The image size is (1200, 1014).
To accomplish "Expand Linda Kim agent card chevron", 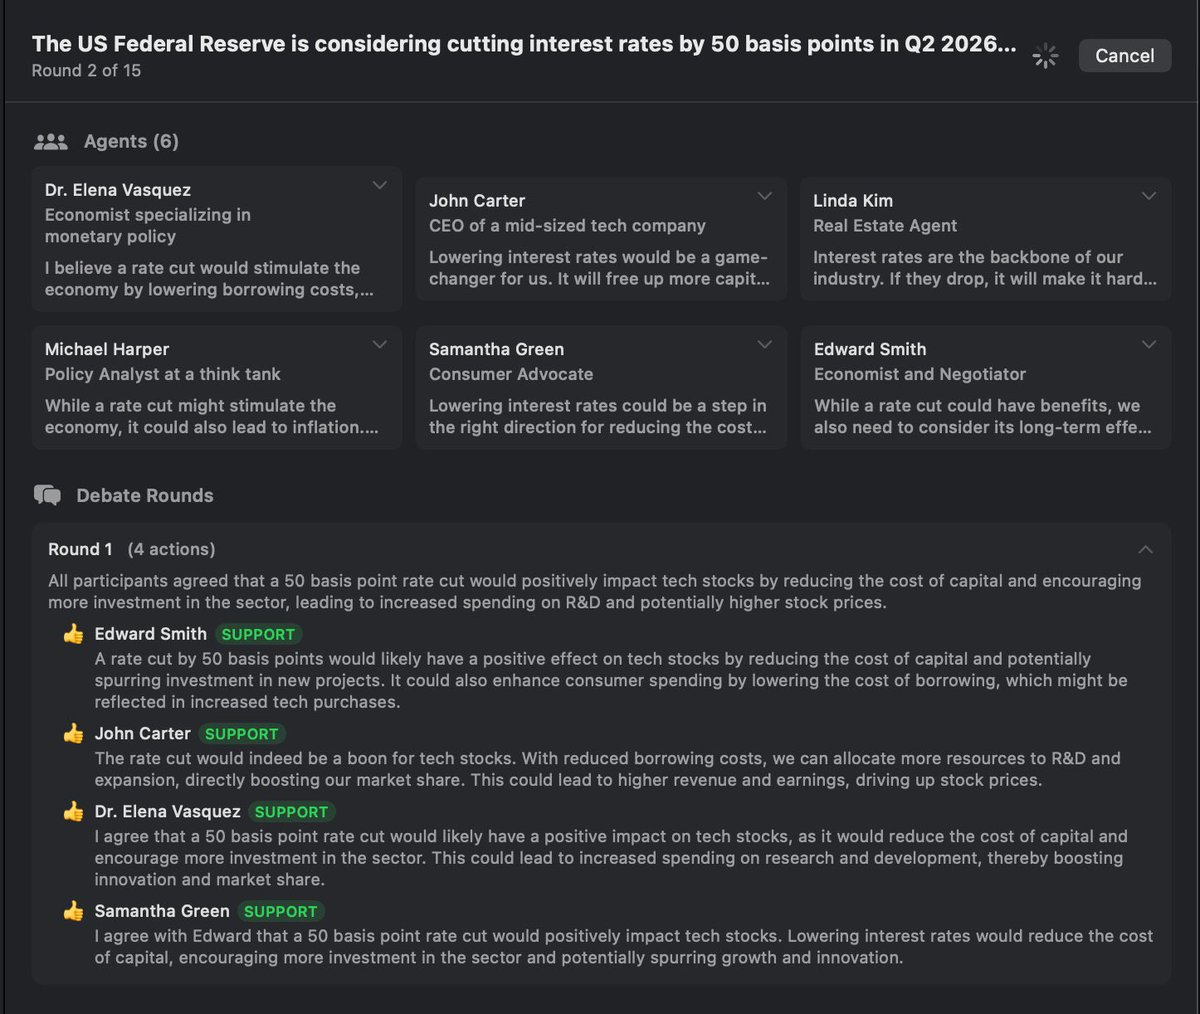I will 1149,196.
